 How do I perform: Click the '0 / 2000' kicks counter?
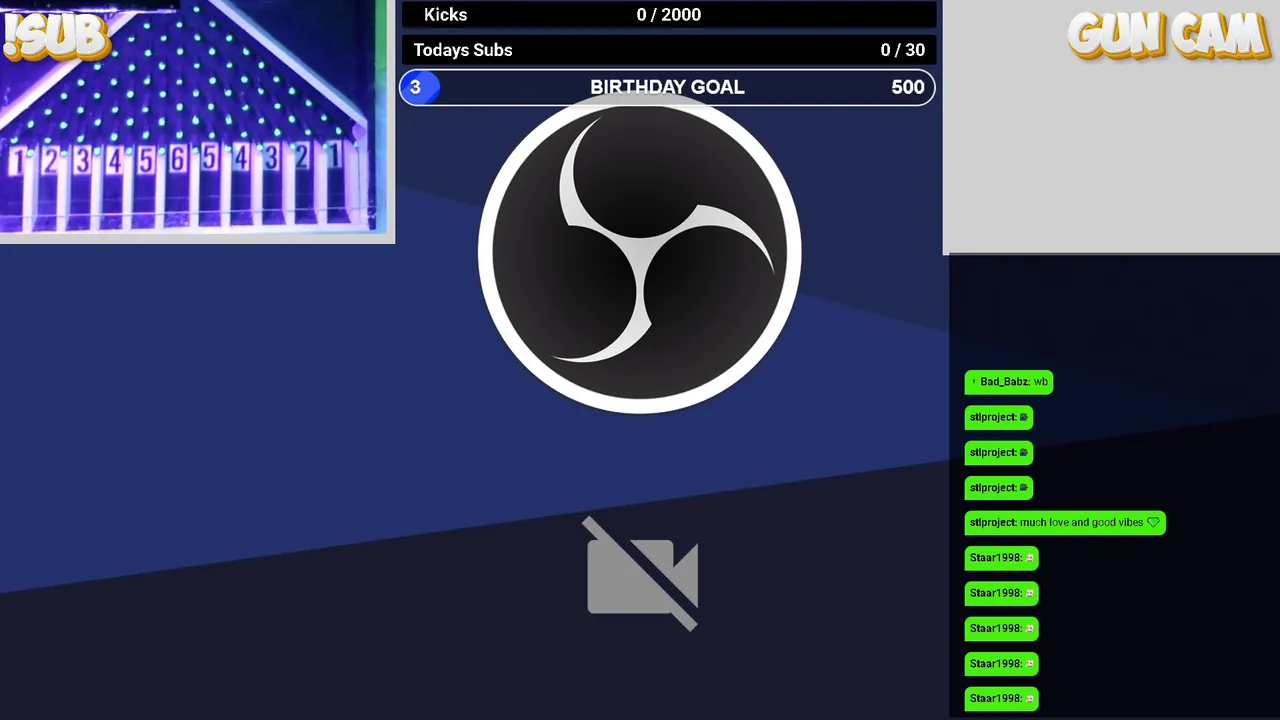(x=668, y=14)
